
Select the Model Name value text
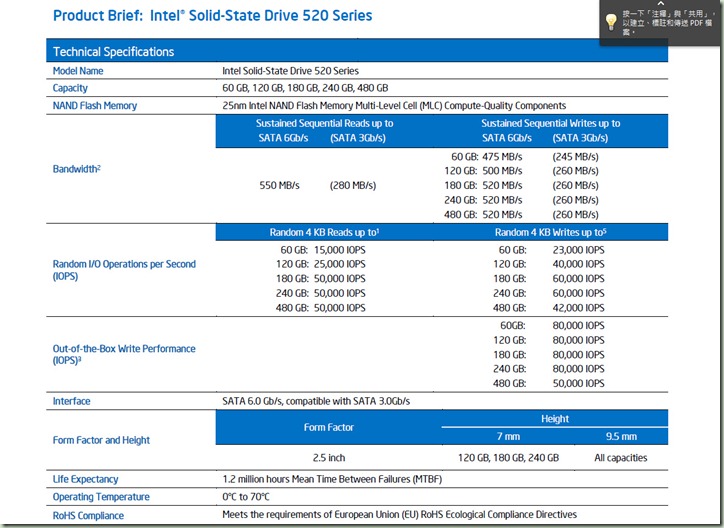pyautogui.click(x=290, y=71)
